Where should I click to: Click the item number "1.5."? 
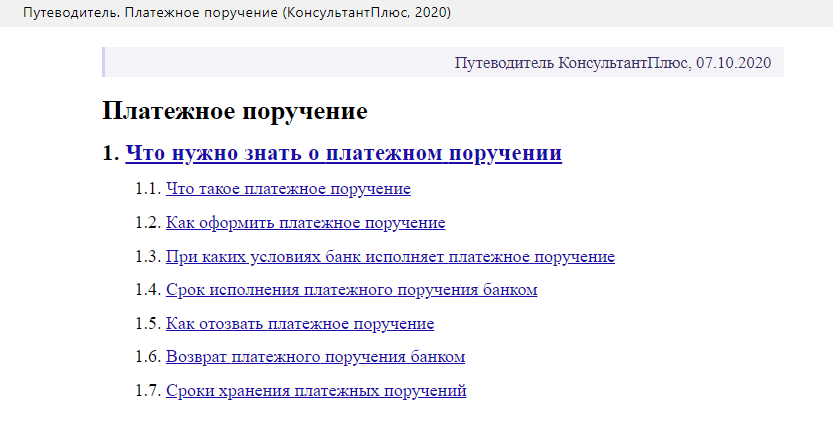pyautogui.click(x=148, y=324)
